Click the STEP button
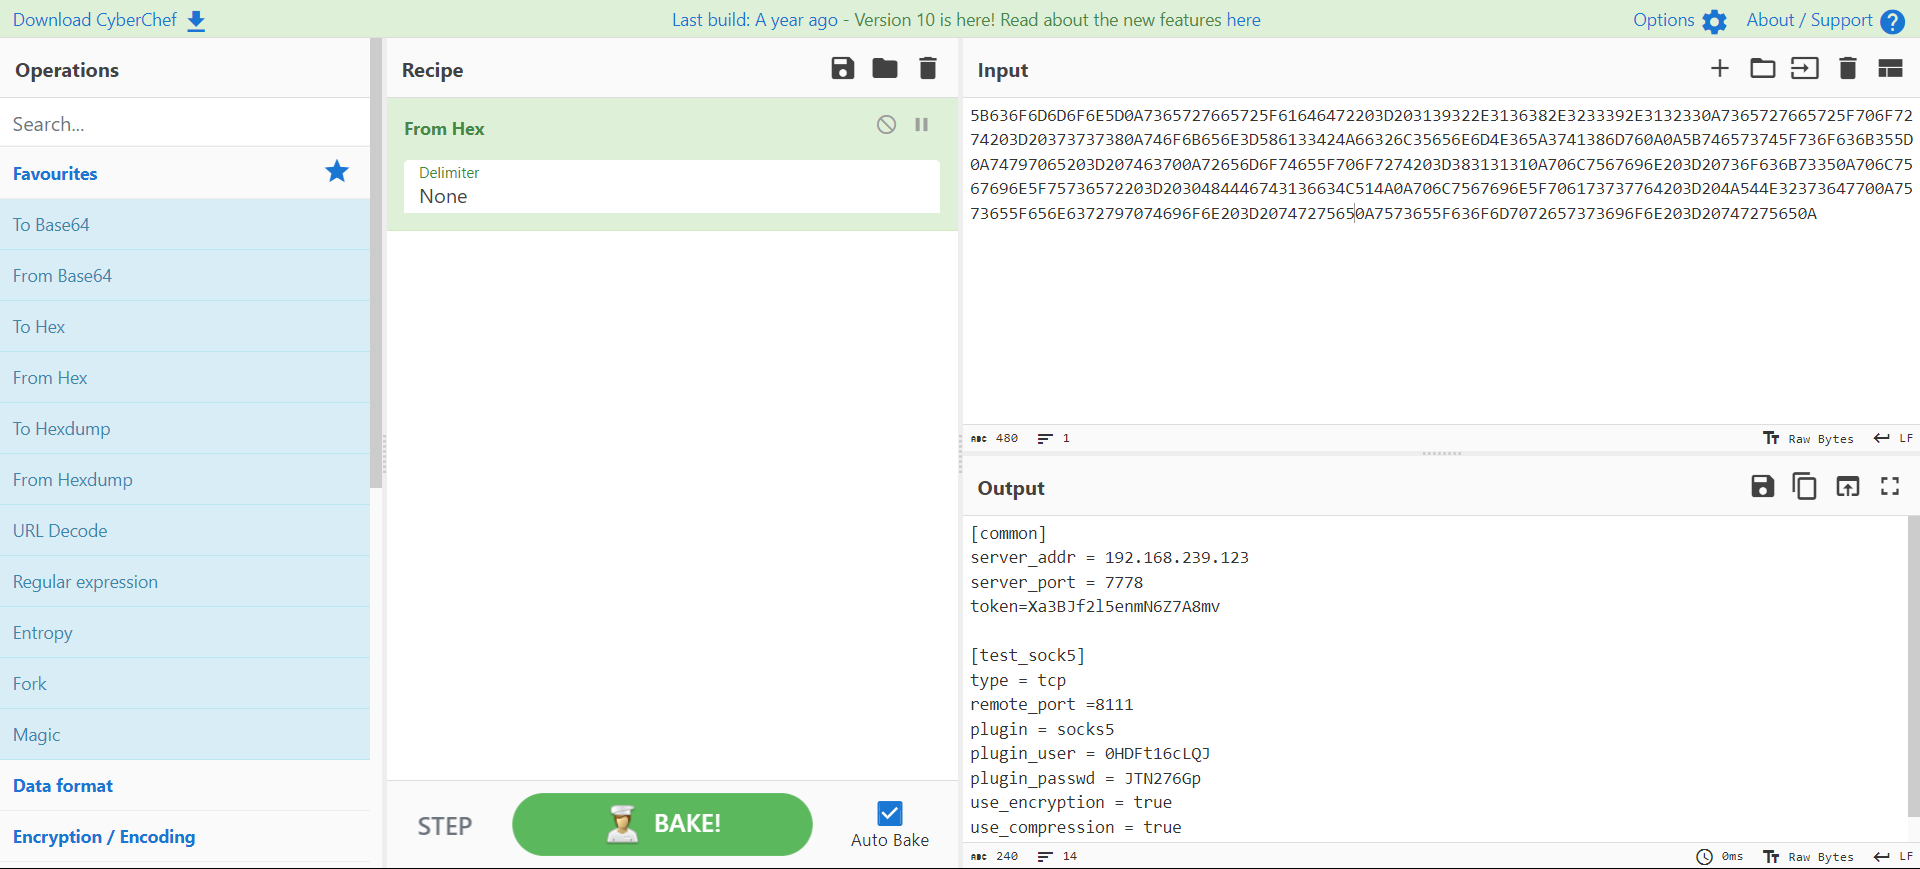Screen dimensions: 1920x869 (445, 826)
